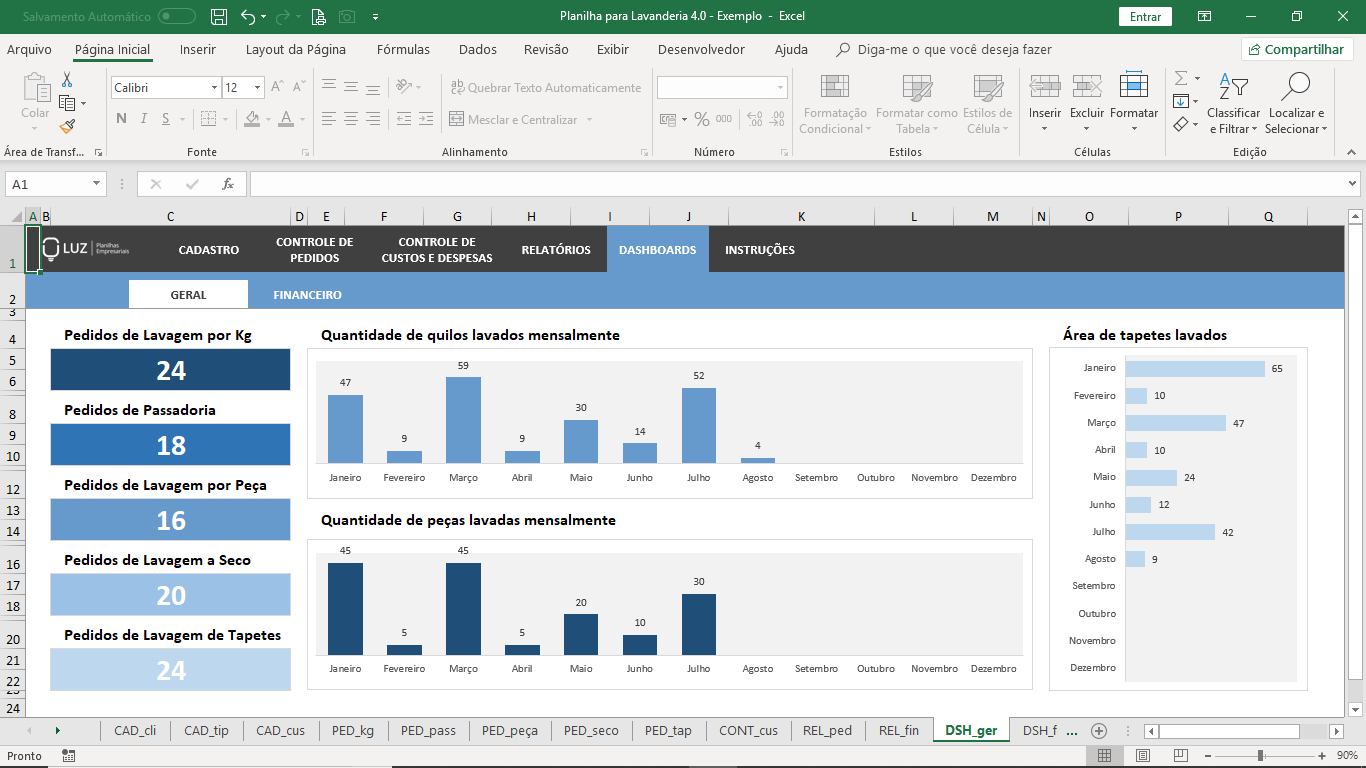Viewport: 1366px width, 768px height.
Task: Click the LUZ logo in header
Action: 86,249
